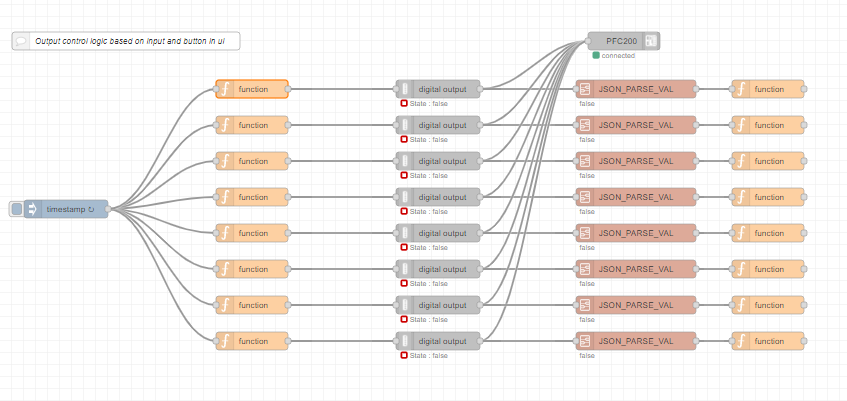Select the second-row left function node
This screenshot has width=847, height=401.
(252, 125)
